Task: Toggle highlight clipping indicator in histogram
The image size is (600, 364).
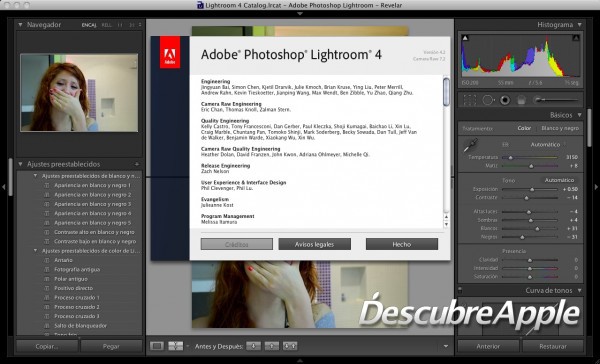Action: tap(576, 38)
